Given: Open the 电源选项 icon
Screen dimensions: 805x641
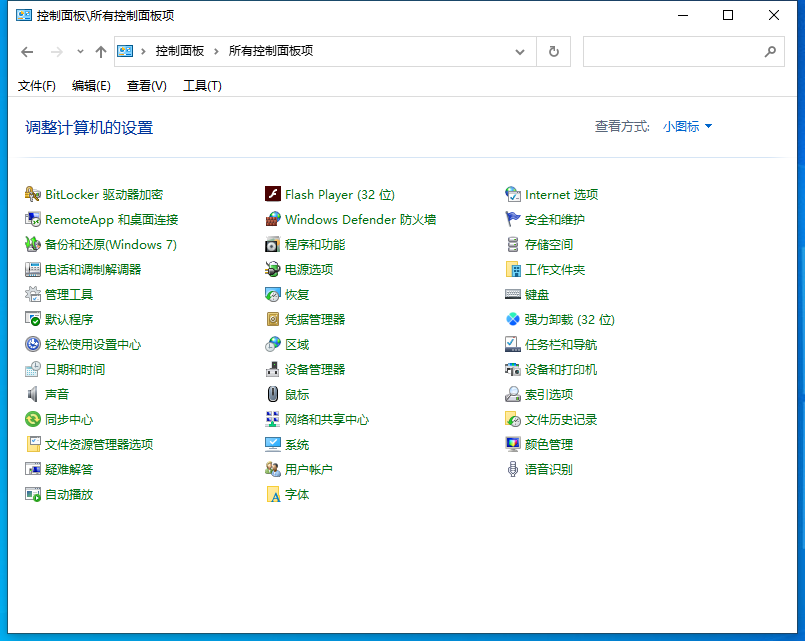Looking at the screenshot, I should pyautogui.click(x=273, y=270).
